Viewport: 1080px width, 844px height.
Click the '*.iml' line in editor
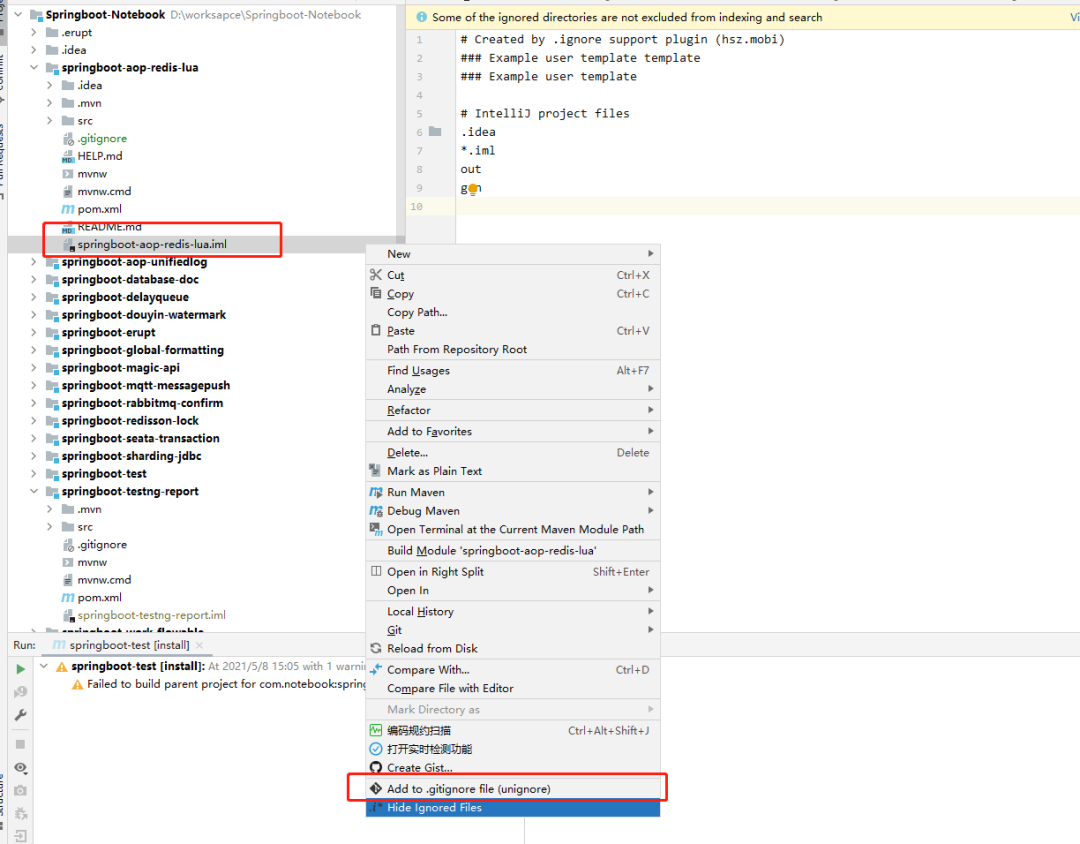tap(478, 150)
